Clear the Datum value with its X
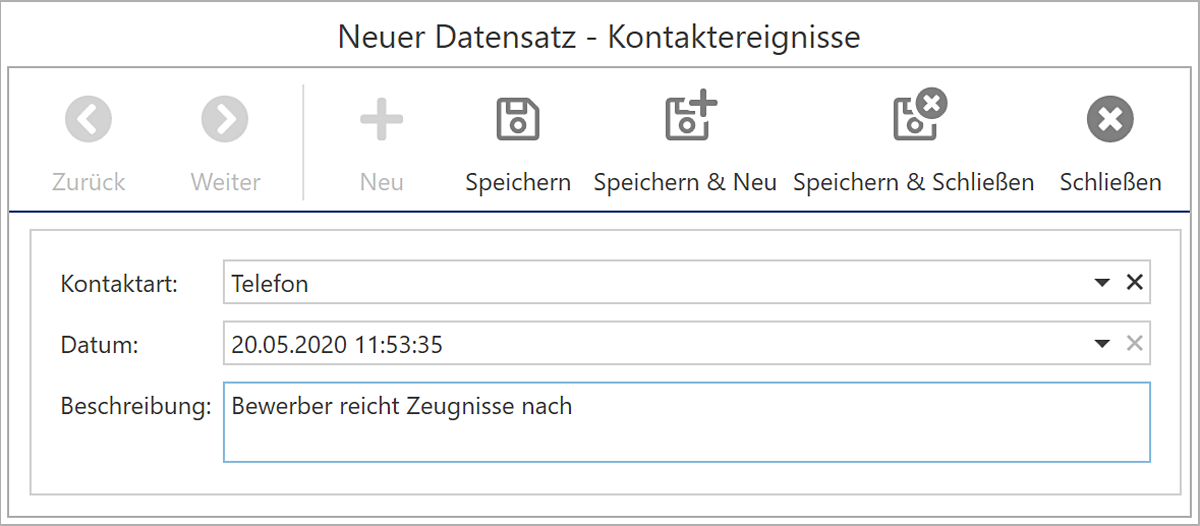 pos(1134,344)
